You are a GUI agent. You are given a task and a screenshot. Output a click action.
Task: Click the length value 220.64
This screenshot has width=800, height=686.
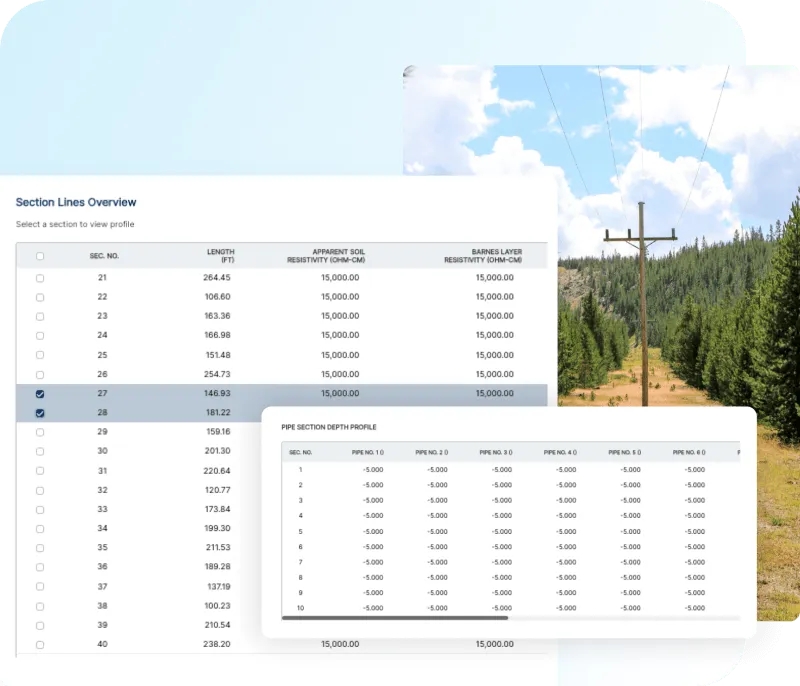pyautogui.click(x=217, y=471)
